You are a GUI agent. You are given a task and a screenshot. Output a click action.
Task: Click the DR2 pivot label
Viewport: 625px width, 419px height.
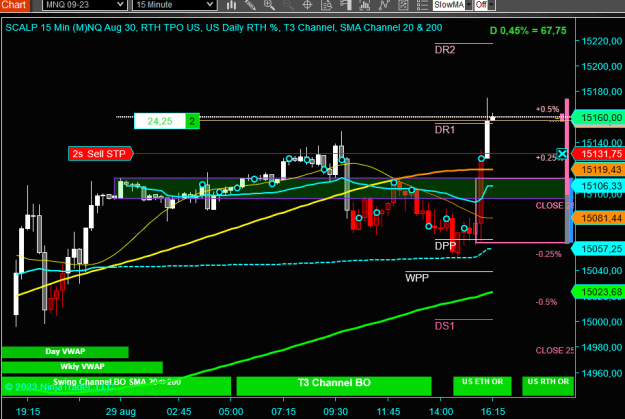(445, 50)
